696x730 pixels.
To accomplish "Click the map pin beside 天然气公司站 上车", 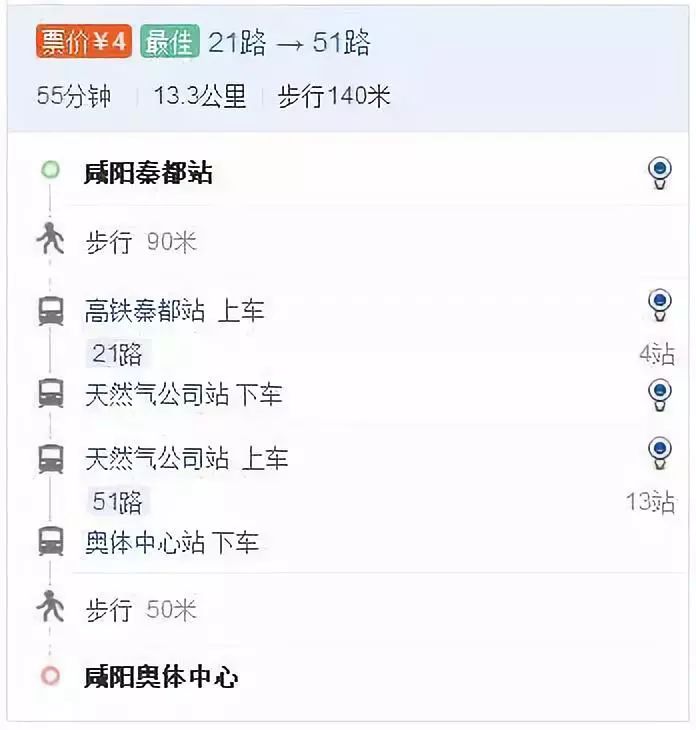I will tap(660, 453).
